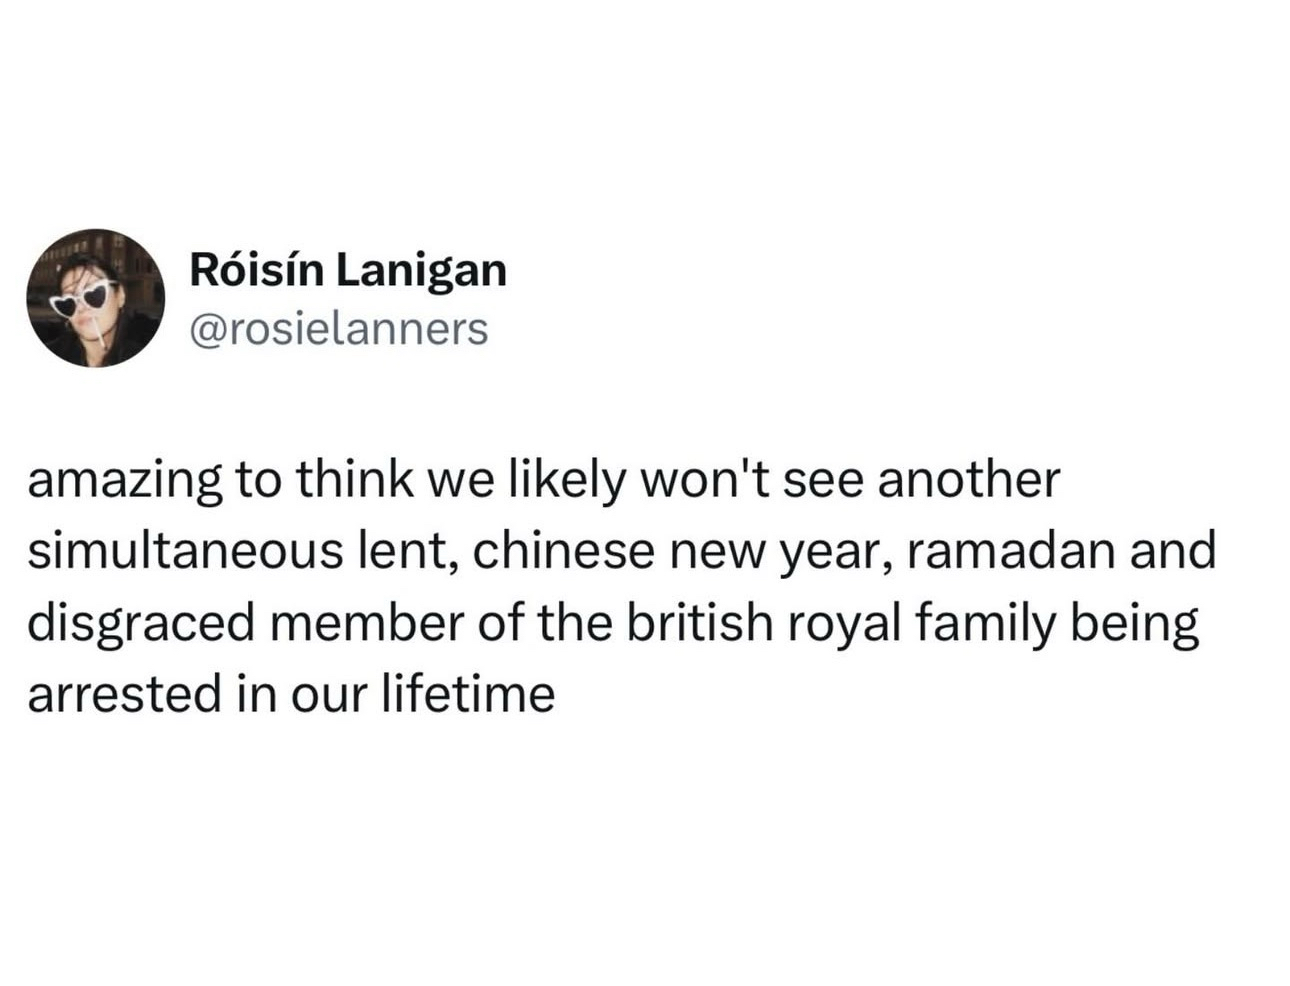Click the @rosielanners handle
This screenshot has width=1290, height=986.
pos(338,329)
